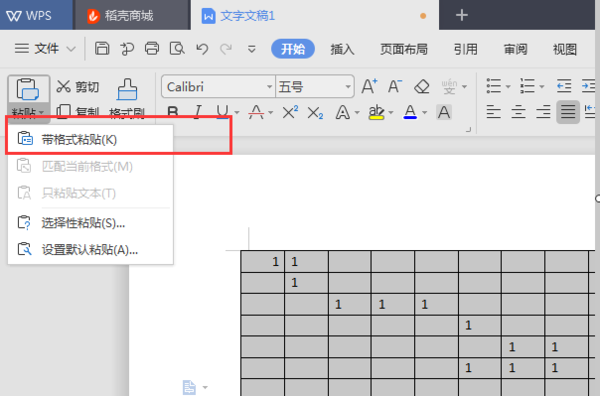This screenshot has height=396, width=600.
Task: Open the 五号 font size dropdown
Action: (348, 87)
